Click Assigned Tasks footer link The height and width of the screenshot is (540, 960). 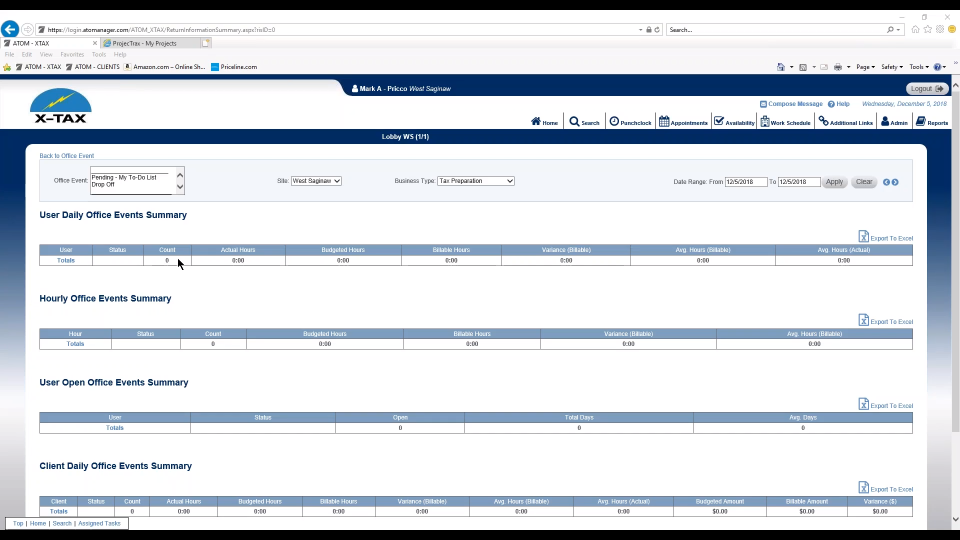tap(99, 523)
